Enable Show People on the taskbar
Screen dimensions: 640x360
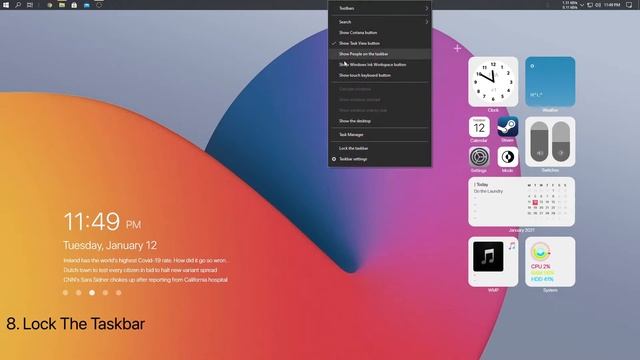pos(380,54)
